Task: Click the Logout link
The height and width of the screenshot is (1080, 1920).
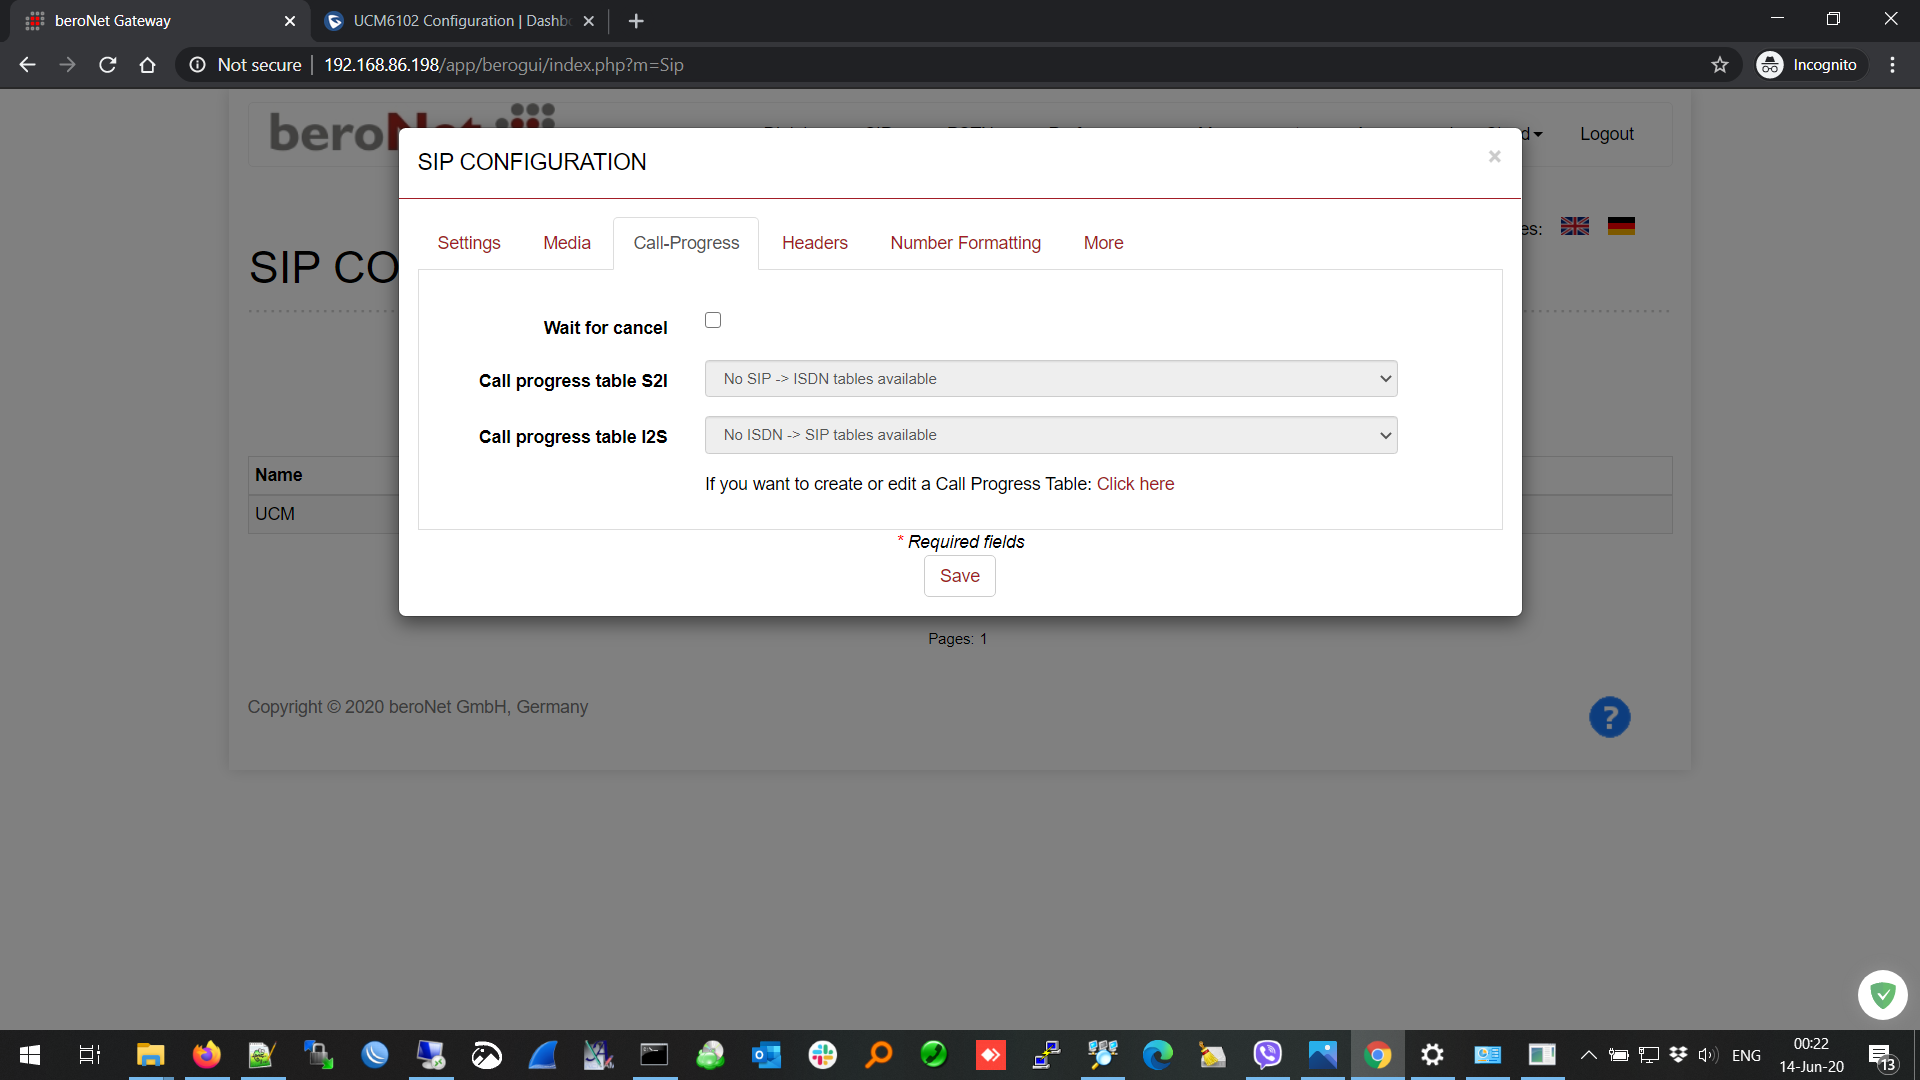Action: tap(1606, 134)
